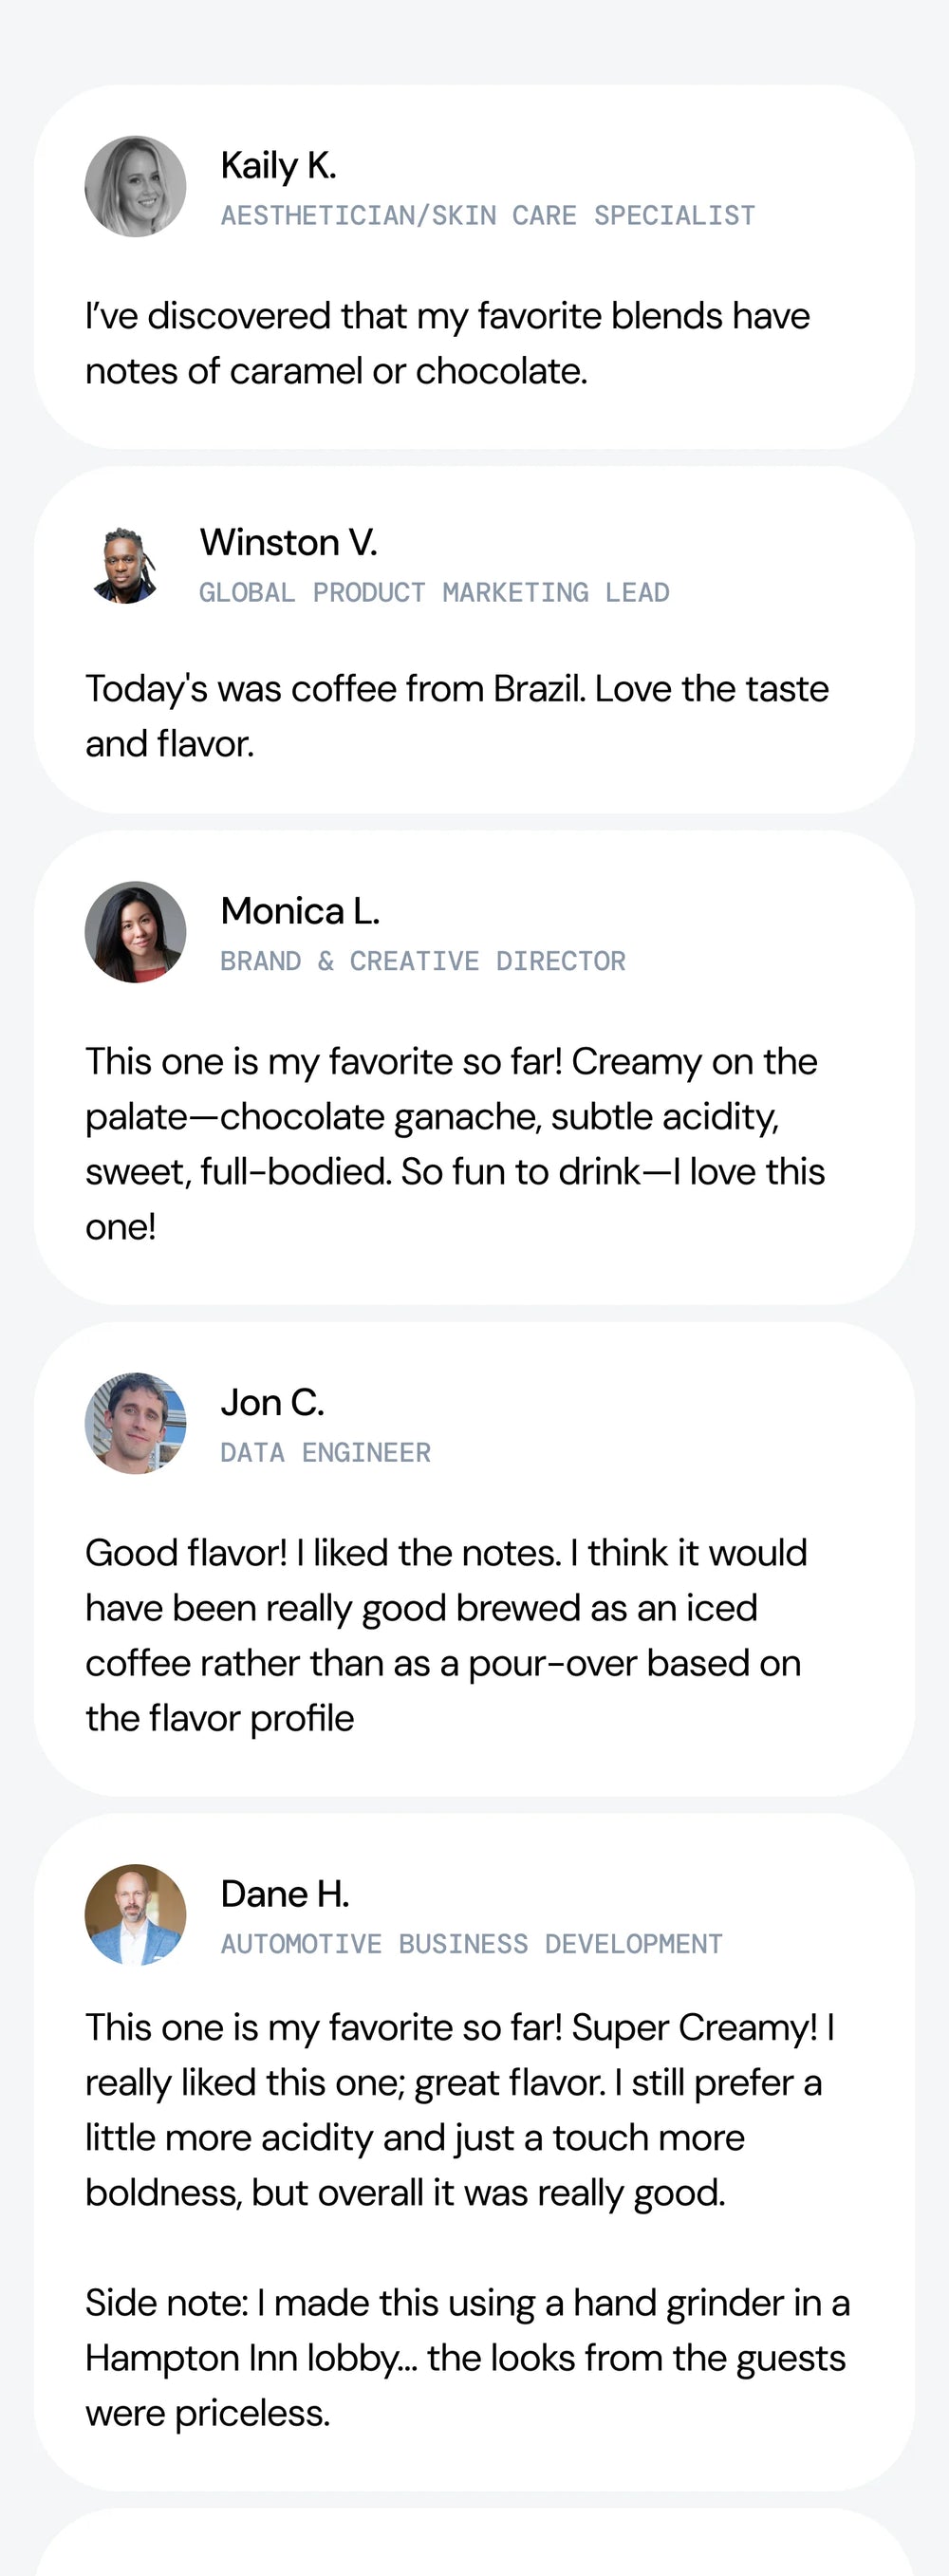
Task: Click the Global Product Marketing Lead title
Action: pyautogui.click(x=434, y=593)
